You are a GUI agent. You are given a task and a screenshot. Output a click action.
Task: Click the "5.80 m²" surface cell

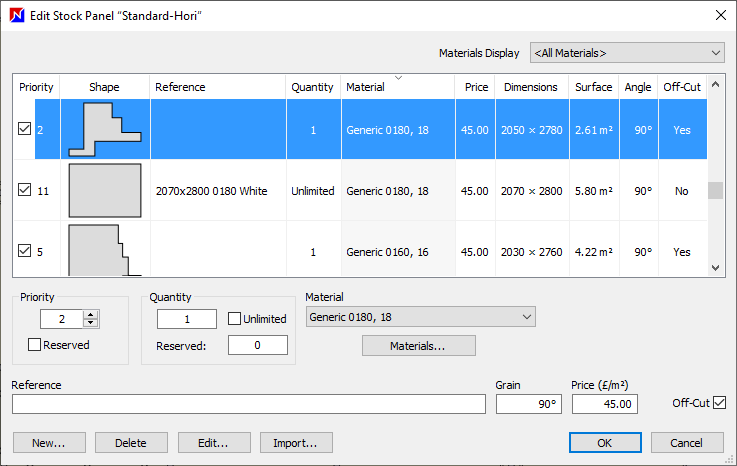[x=594, y=191]
